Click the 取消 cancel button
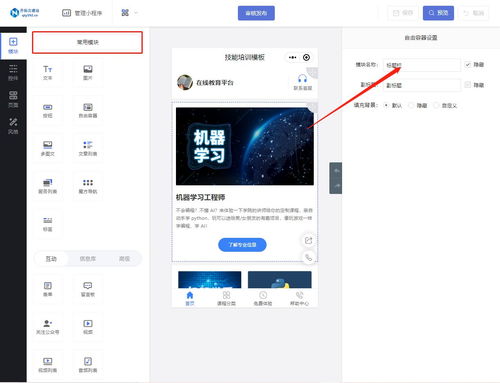The width and height of the screenshot is (500, 383). pos(474,13)
